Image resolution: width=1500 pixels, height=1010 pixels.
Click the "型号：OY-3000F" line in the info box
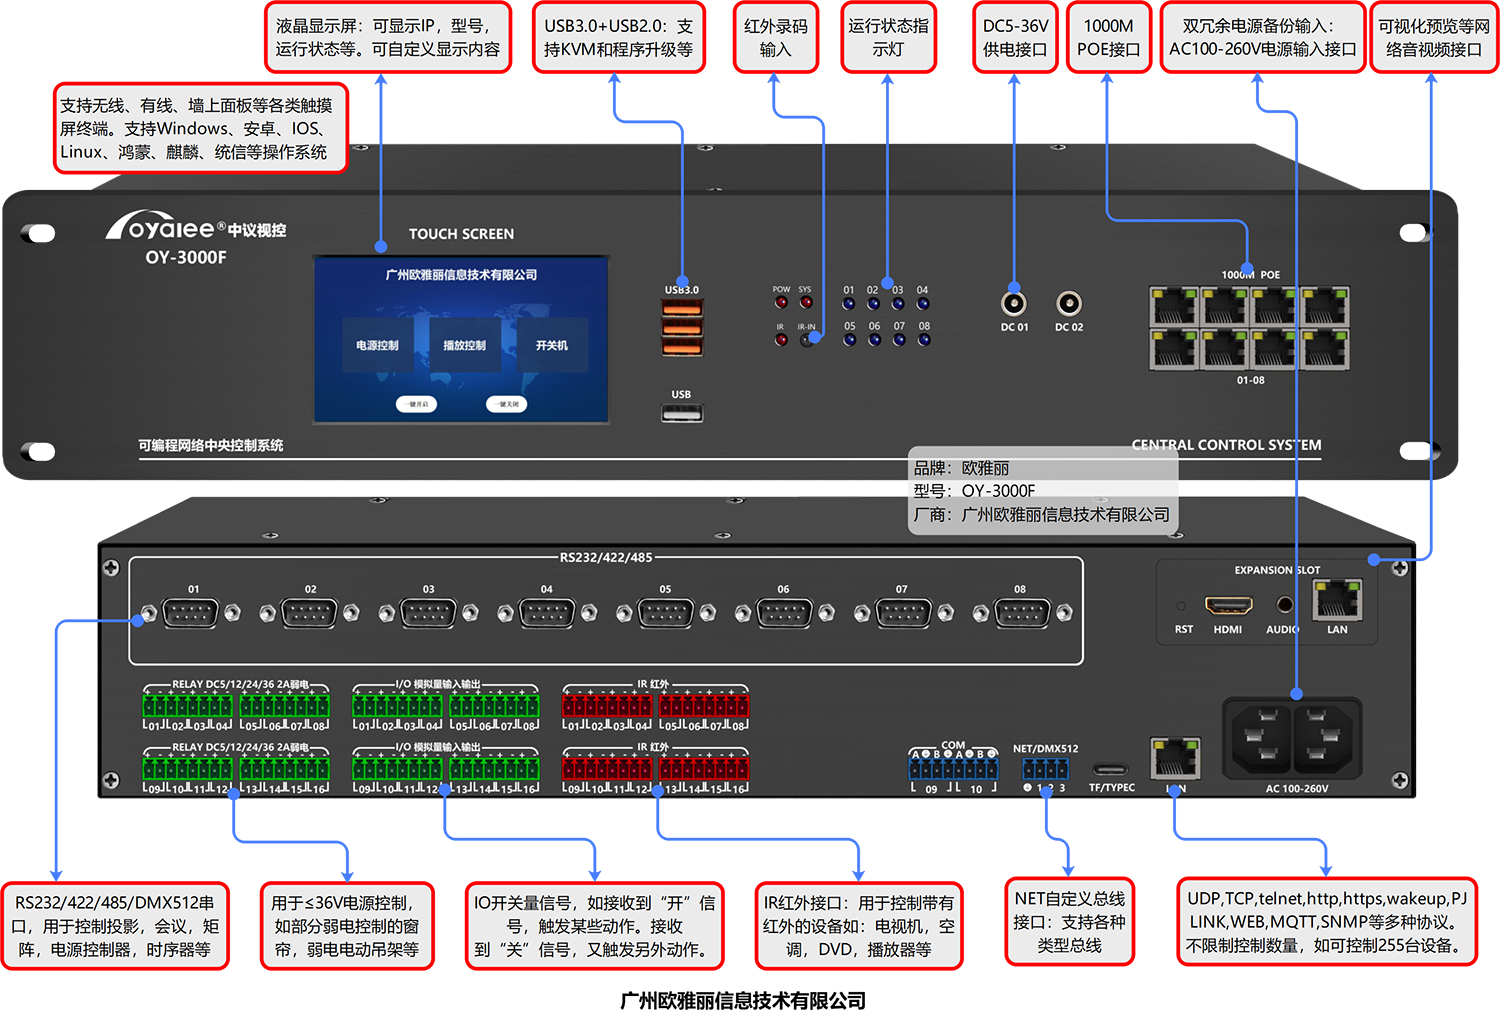coord(975,491)
